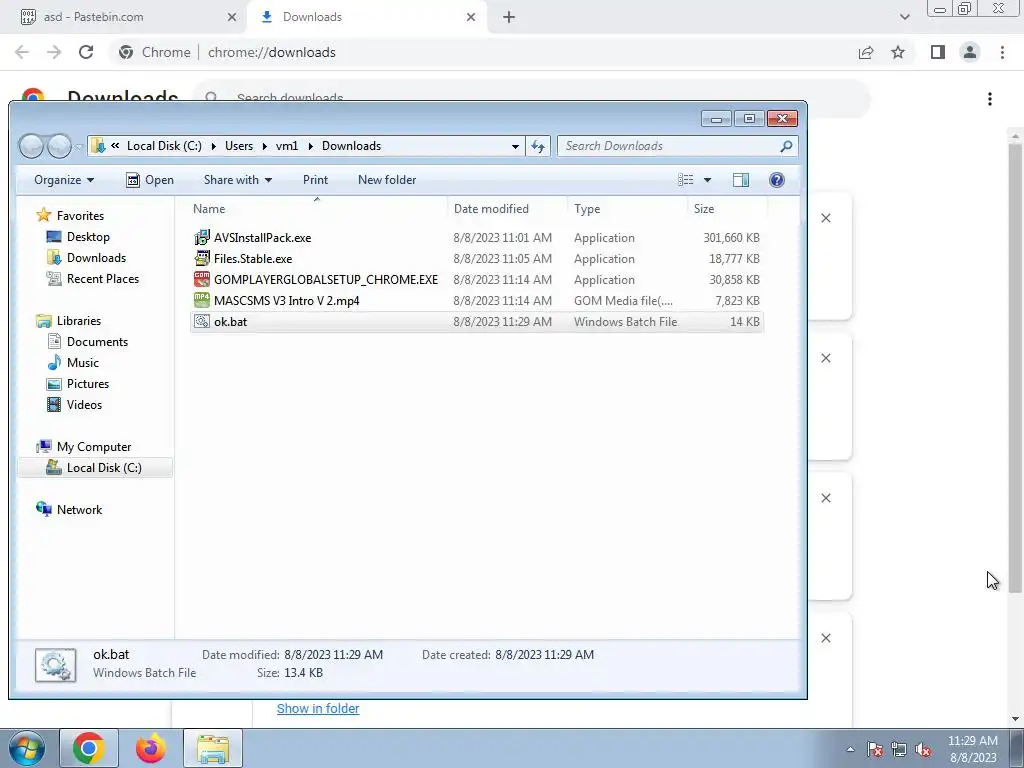Sort by Name column header
Screen dimensions: 1024x768
[x=317, y=209]
